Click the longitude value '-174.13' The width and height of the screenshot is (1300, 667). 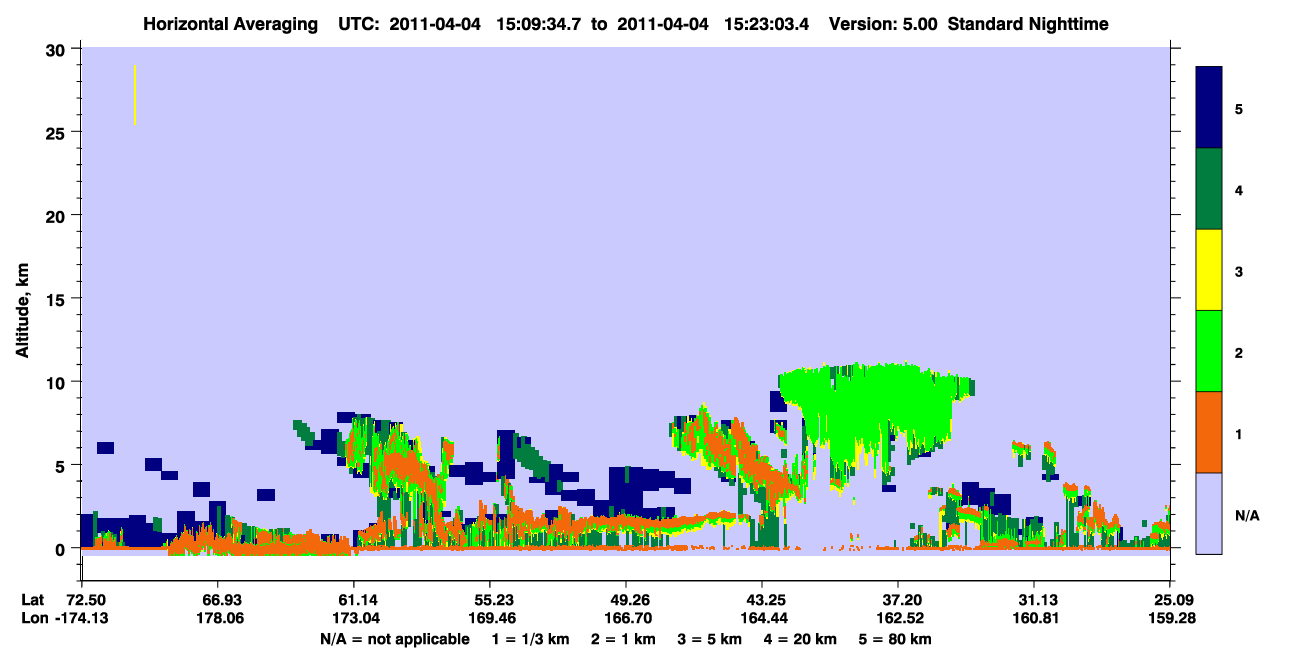pos(81,619)
